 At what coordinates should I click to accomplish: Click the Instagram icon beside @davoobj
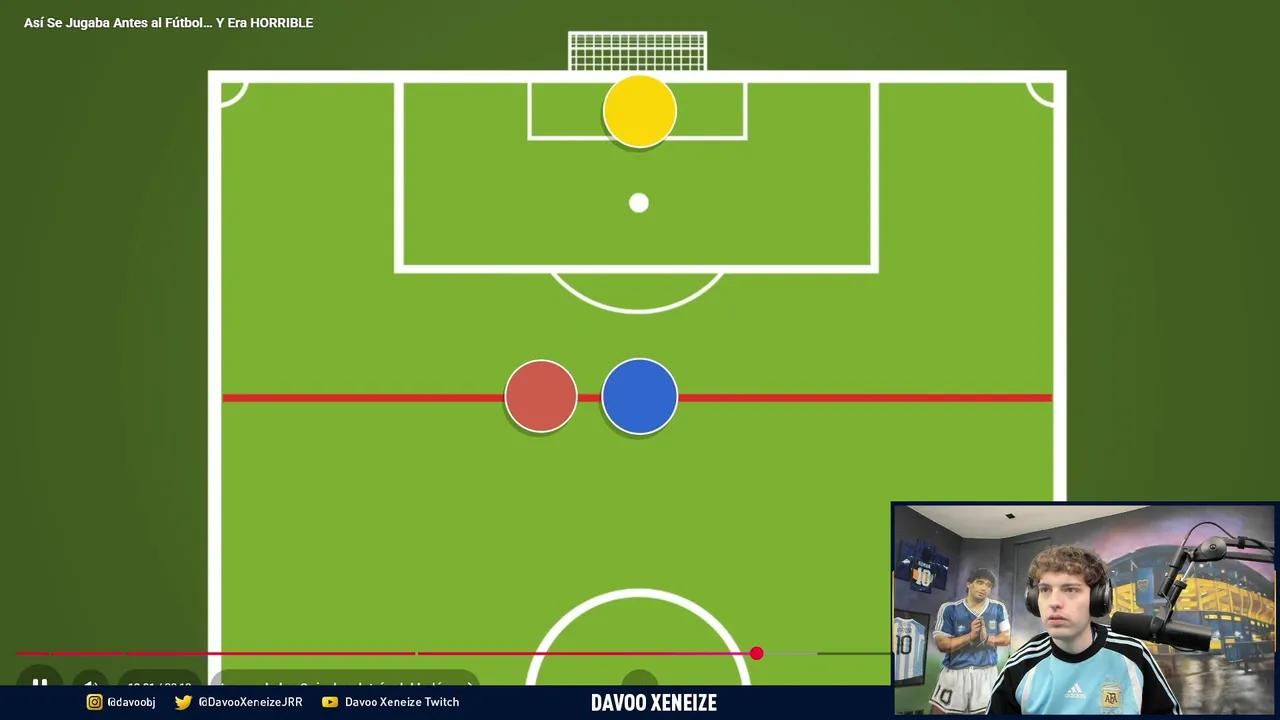(94, 702)
